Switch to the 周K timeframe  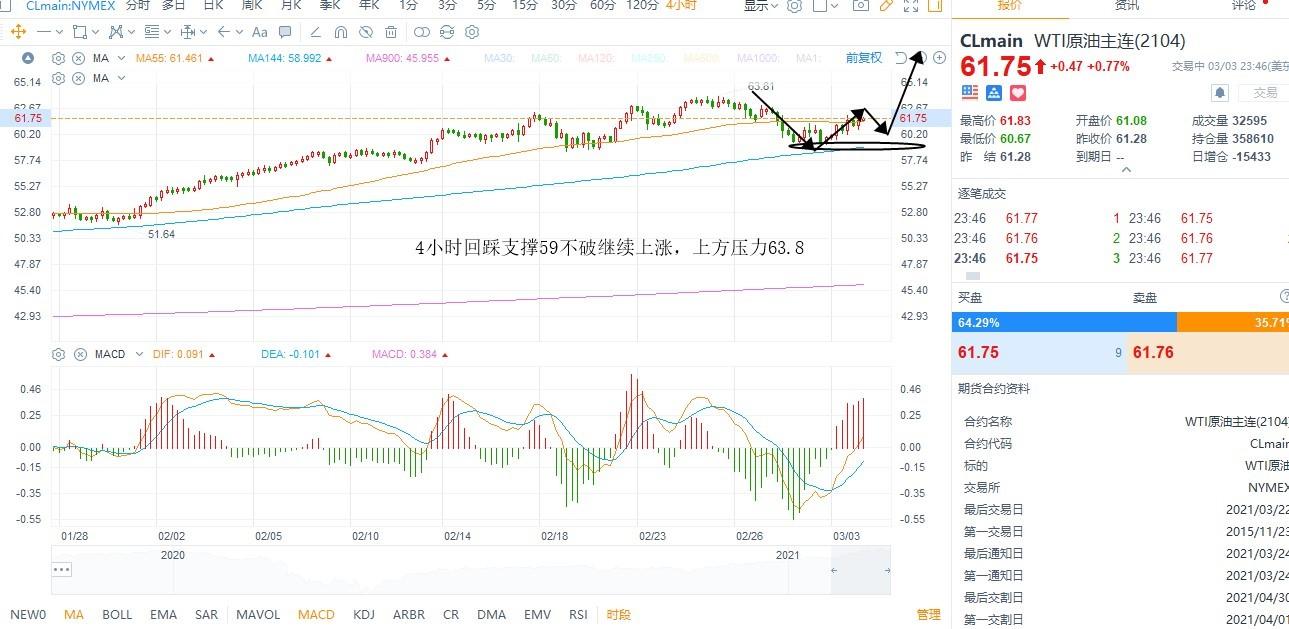(x=252, y=6)
